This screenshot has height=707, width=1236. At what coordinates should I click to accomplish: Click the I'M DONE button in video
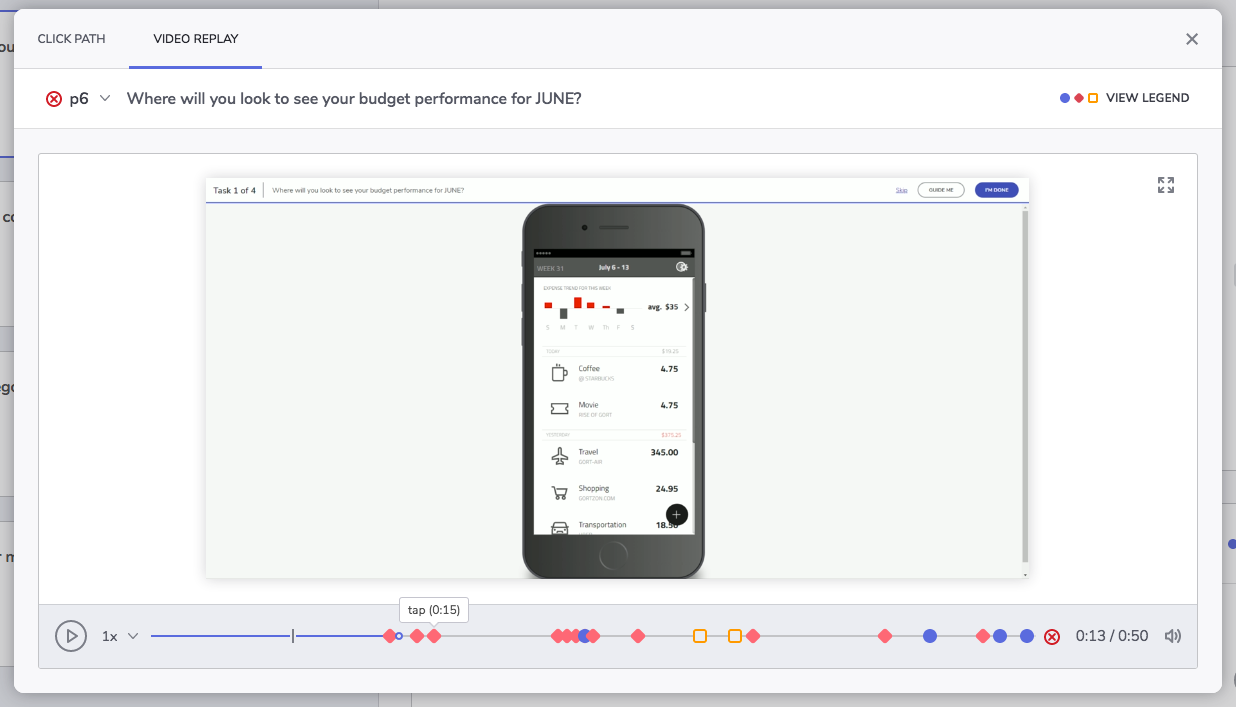996,190
